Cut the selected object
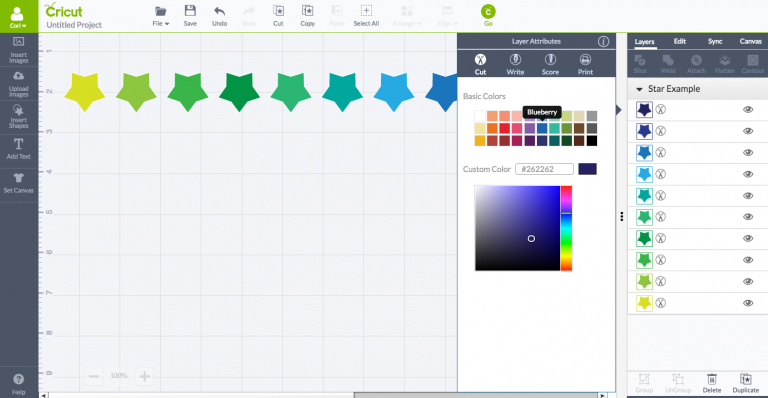The image size is (768, 398). [x=278, y=16]
